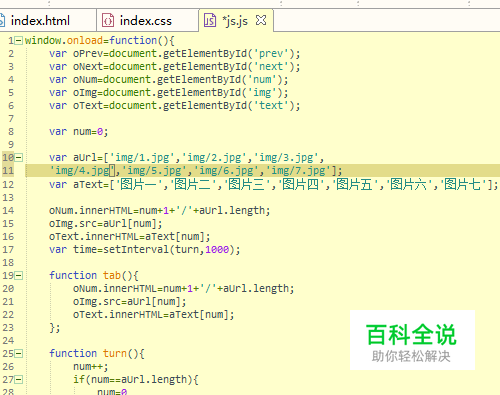This screenshot has width=500, height=395.
Task: Click the 'text' string on line 6
Action: pyautogui.click(x=271, y=106)
